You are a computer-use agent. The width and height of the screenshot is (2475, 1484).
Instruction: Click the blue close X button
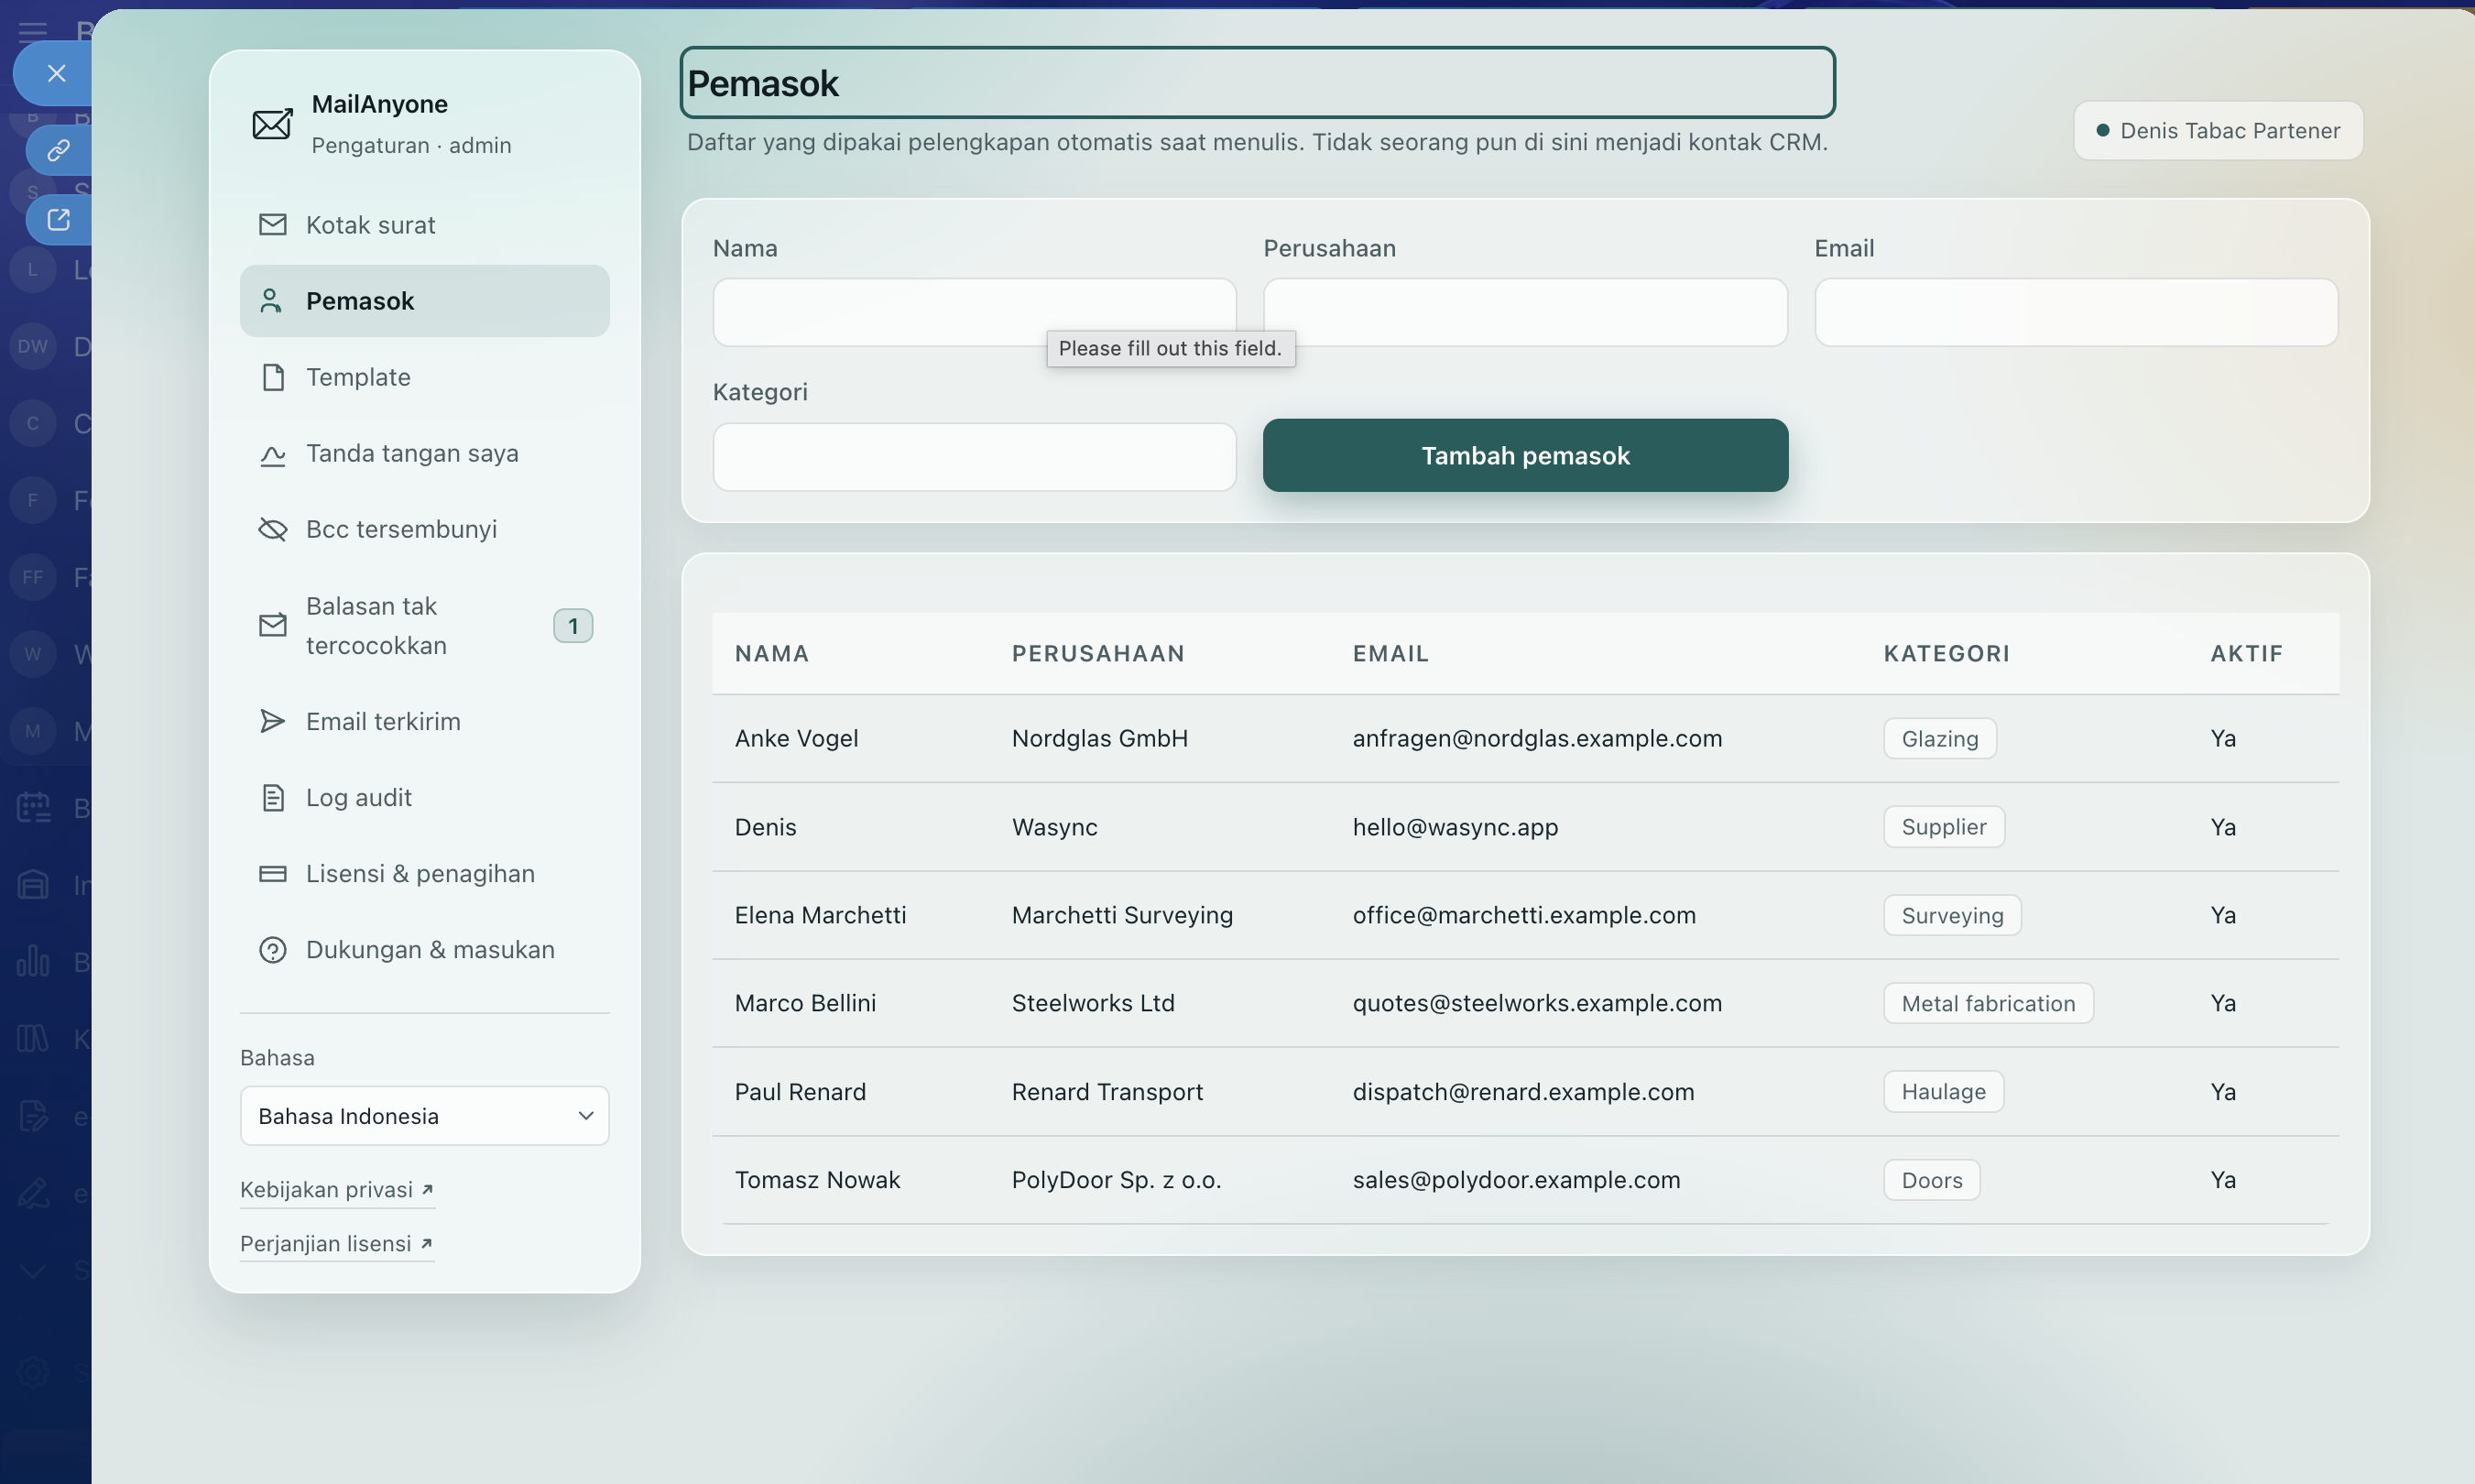[55, 73]
